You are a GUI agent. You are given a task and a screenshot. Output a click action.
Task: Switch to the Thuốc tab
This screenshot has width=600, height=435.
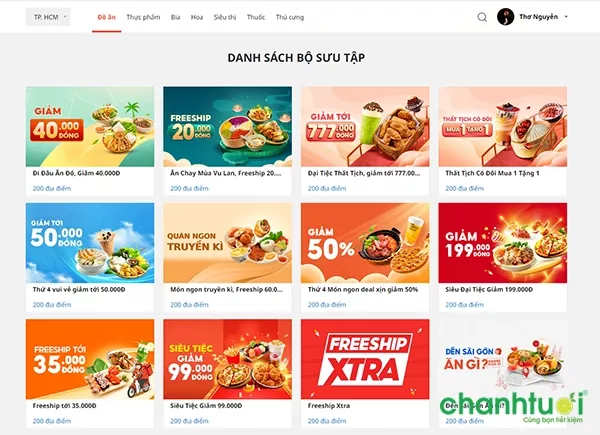[x=256, y=17]
